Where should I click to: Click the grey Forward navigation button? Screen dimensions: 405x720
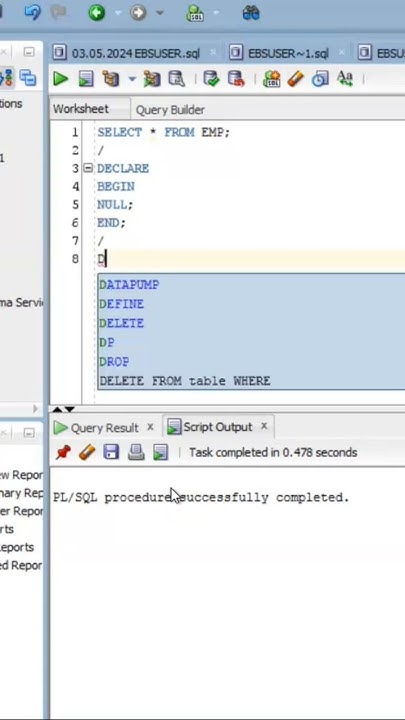pyautogui.click(x=138, y=13)
